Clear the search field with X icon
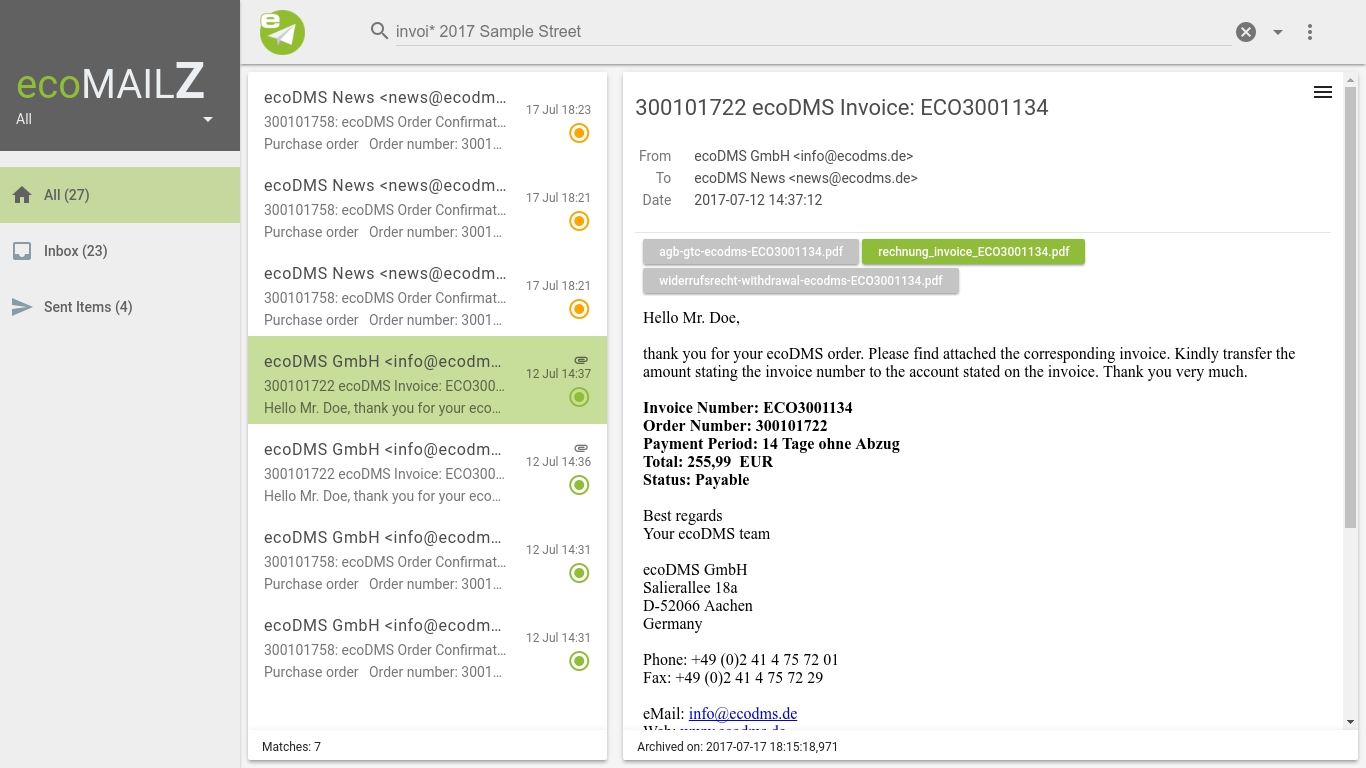 click(1246, 32)
